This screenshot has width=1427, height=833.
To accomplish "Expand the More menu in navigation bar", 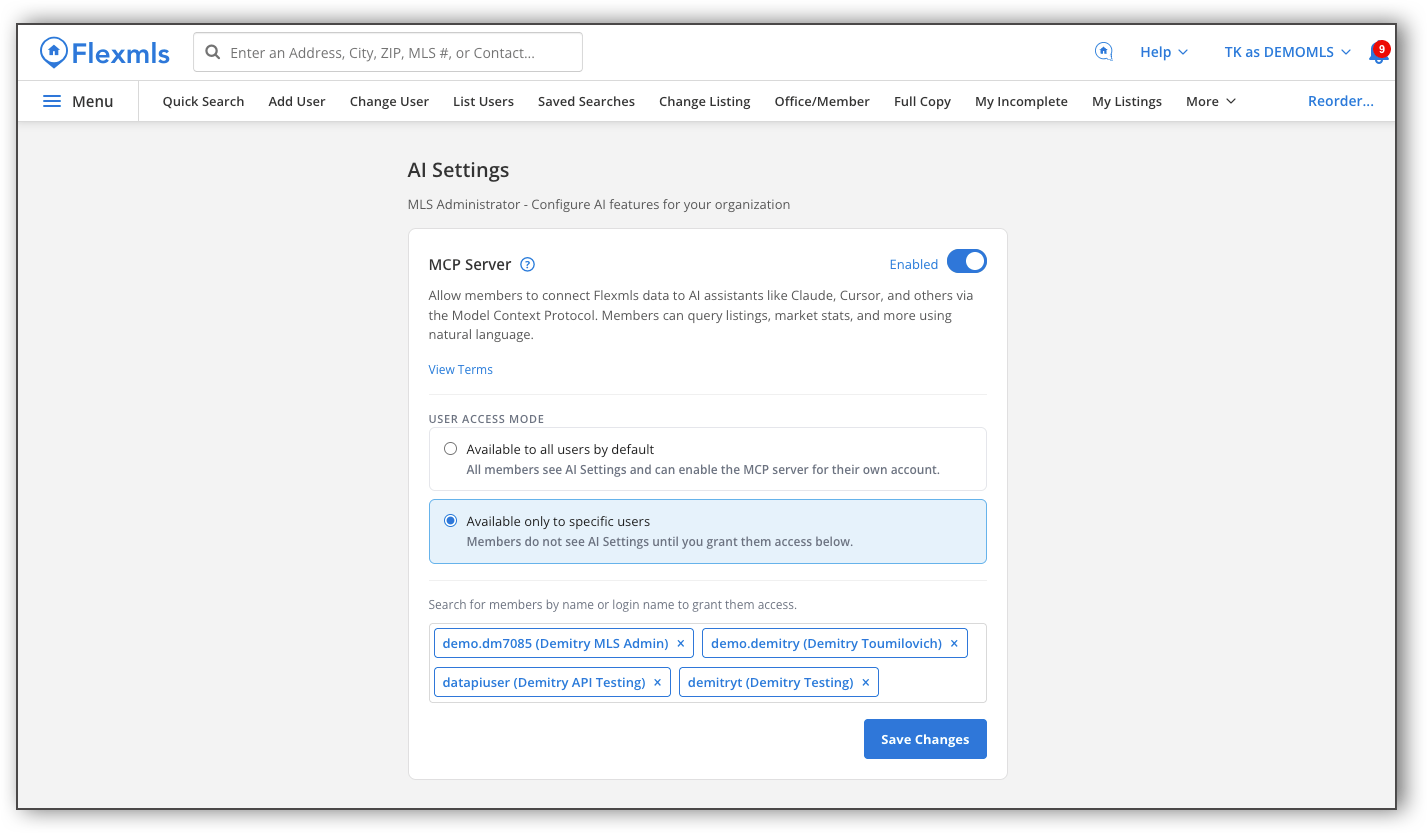I will click(1211, 101).
